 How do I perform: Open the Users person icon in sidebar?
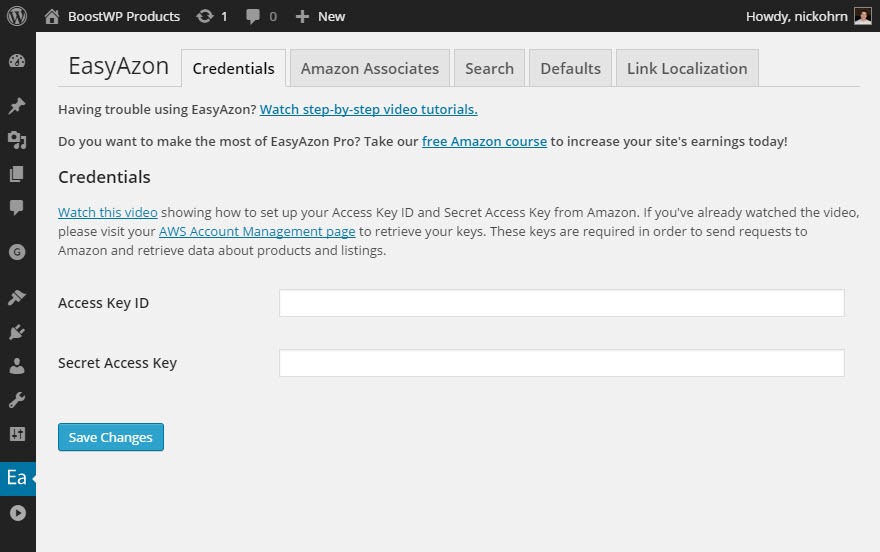pyautogui.click(x=17, y=366)
